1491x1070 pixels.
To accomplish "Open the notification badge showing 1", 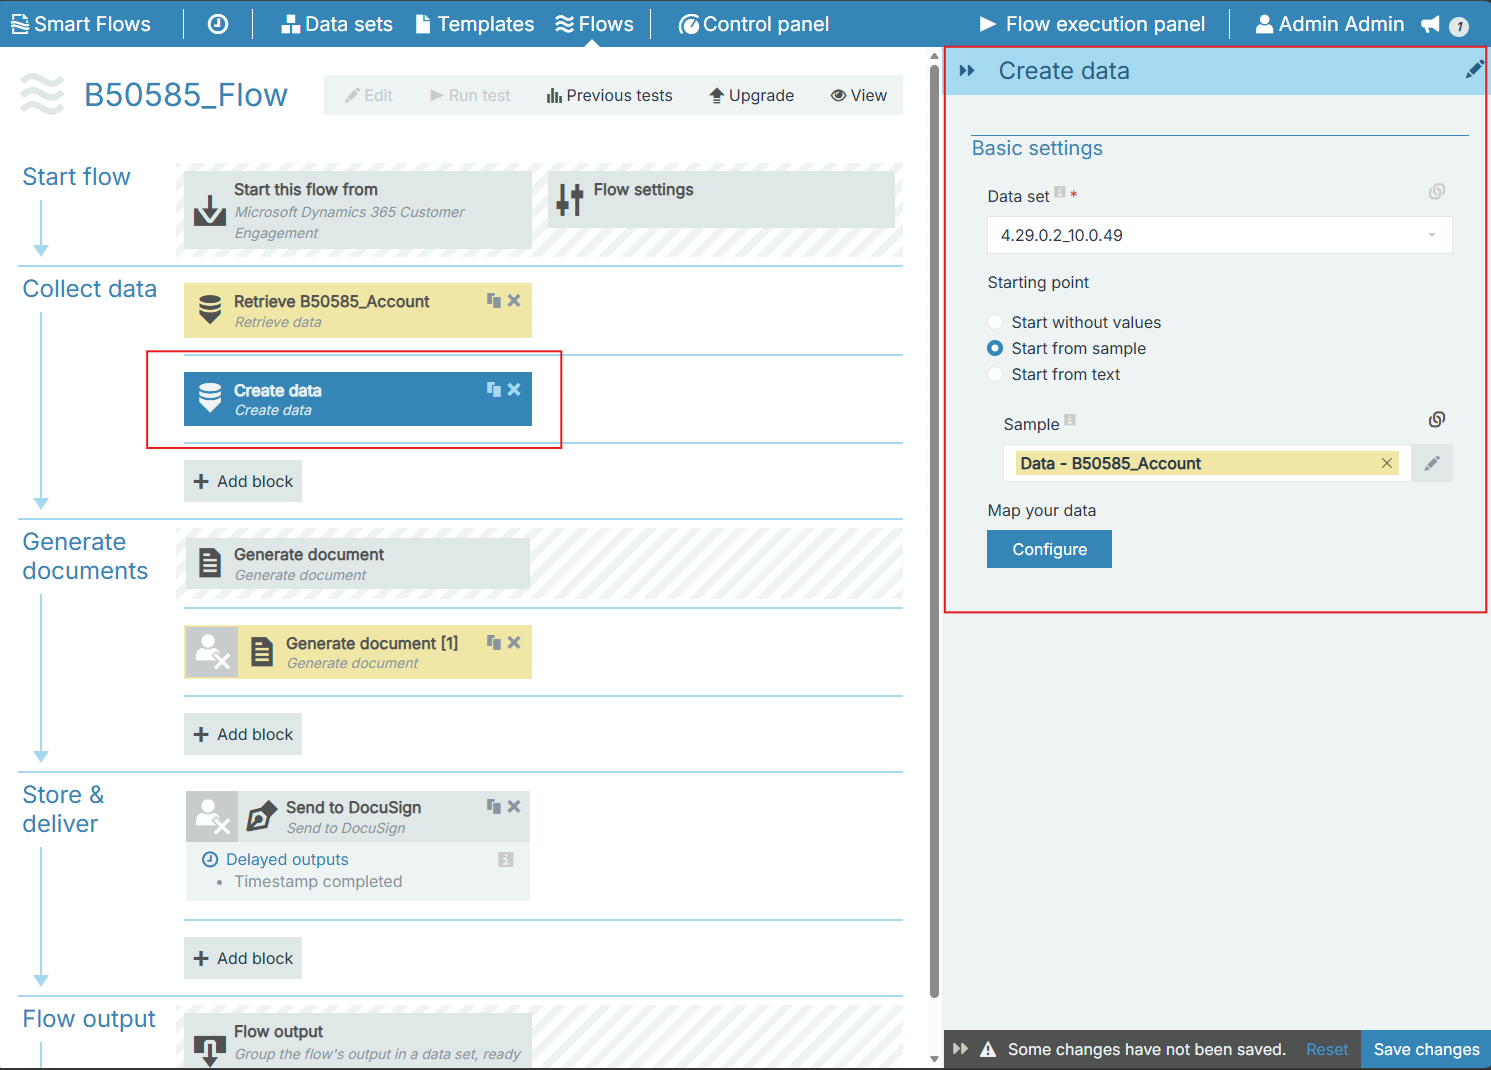I will [x=1459, y=26].
